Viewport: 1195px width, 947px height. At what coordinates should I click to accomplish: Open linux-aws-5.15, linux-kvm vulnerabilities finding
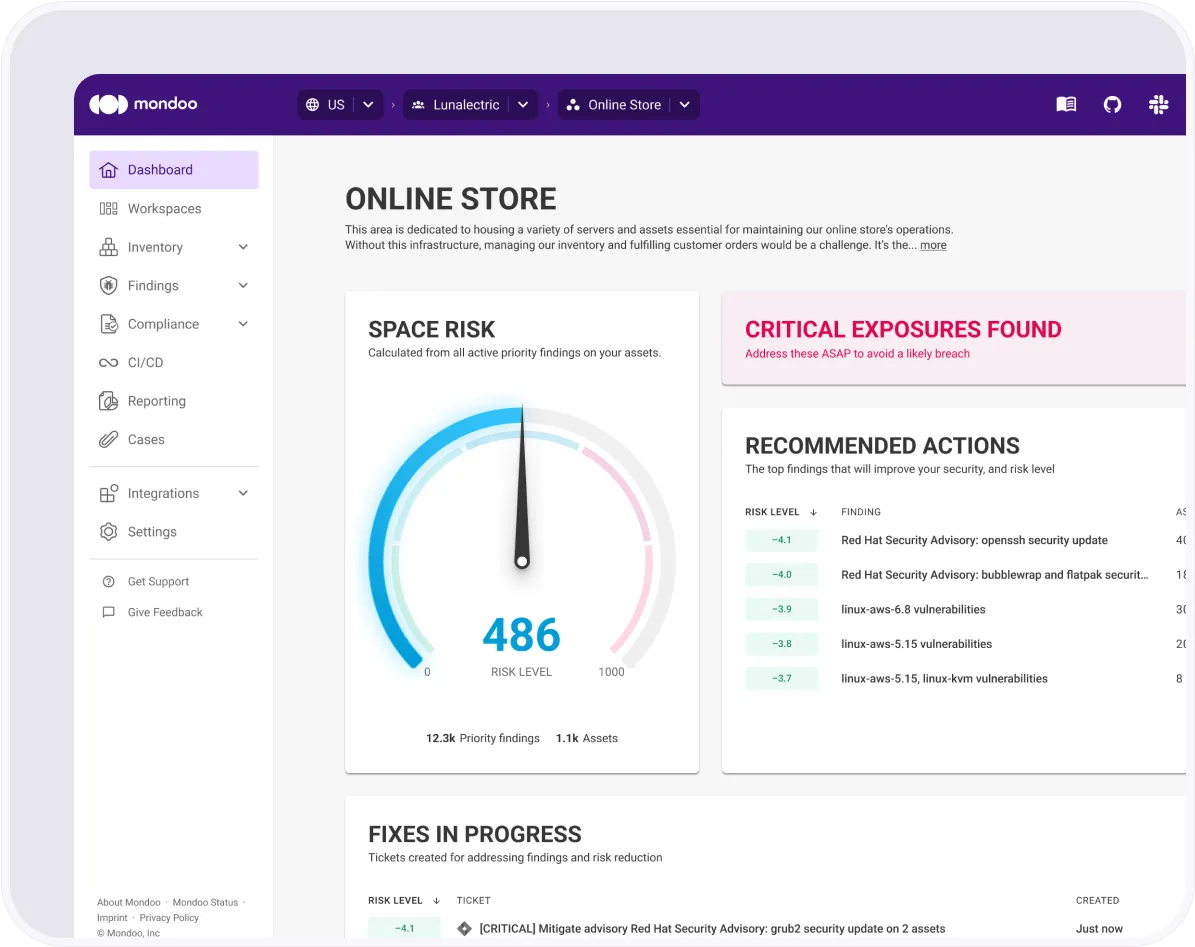[x=944, y=678]
